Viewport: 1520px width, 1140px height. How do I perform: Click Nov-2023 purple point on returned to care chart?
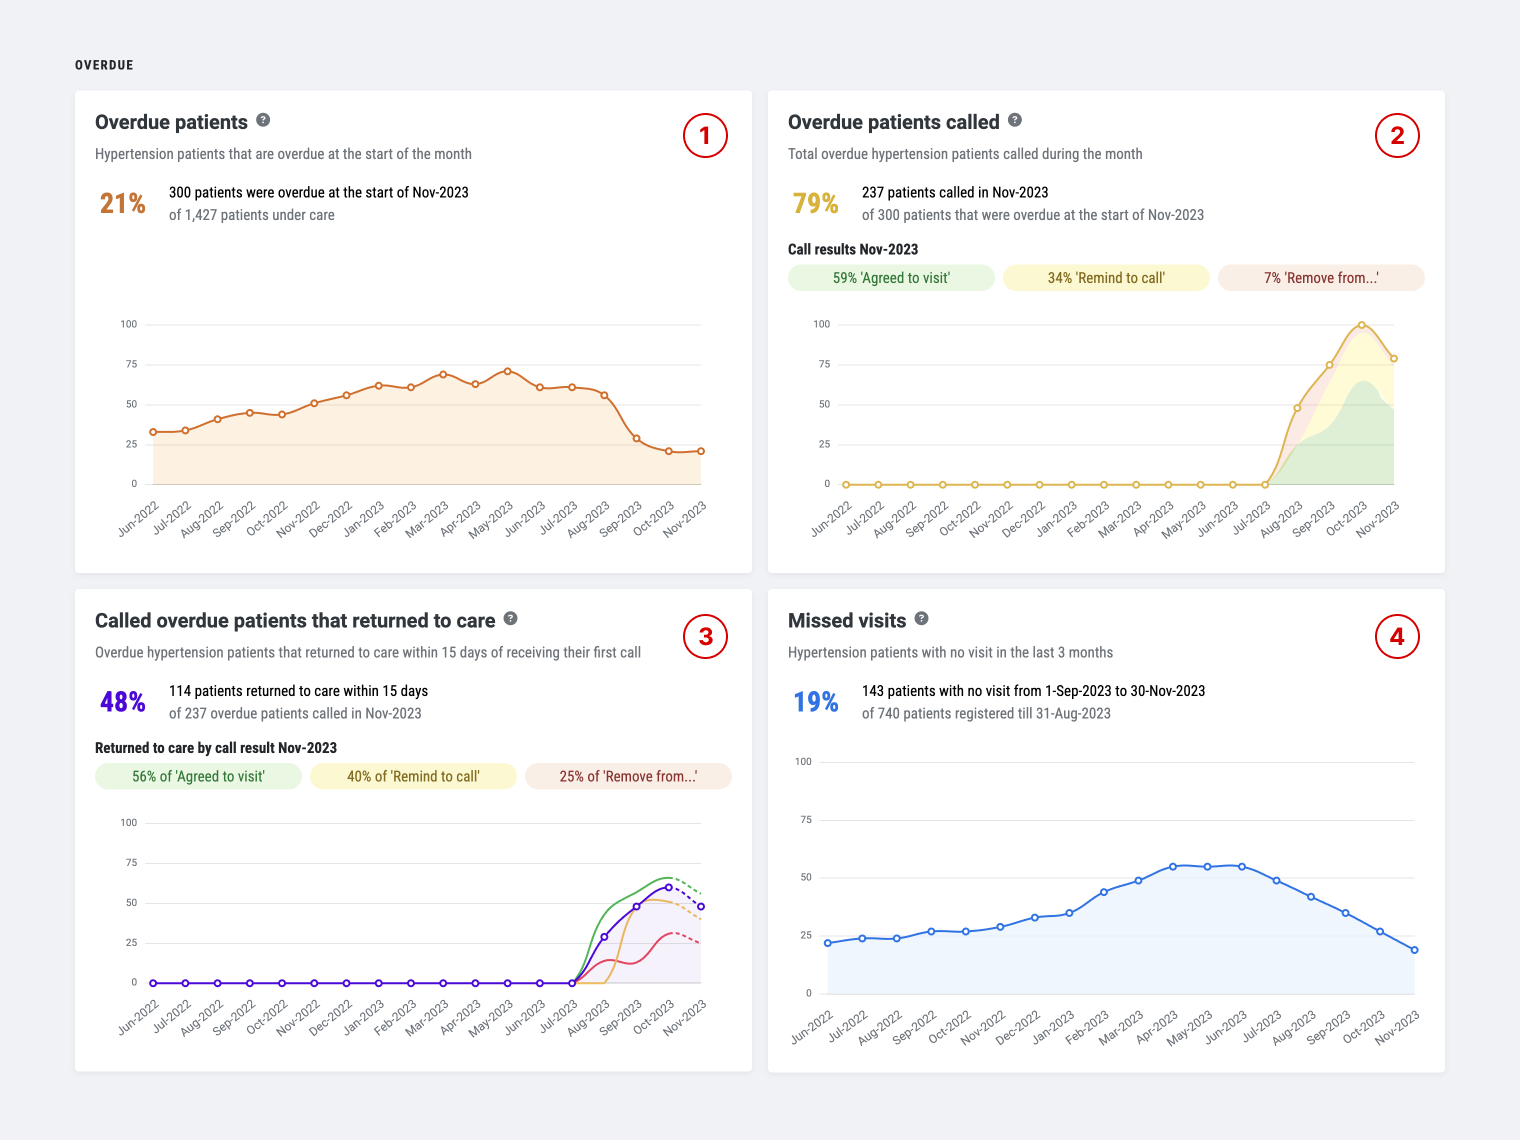701,906
